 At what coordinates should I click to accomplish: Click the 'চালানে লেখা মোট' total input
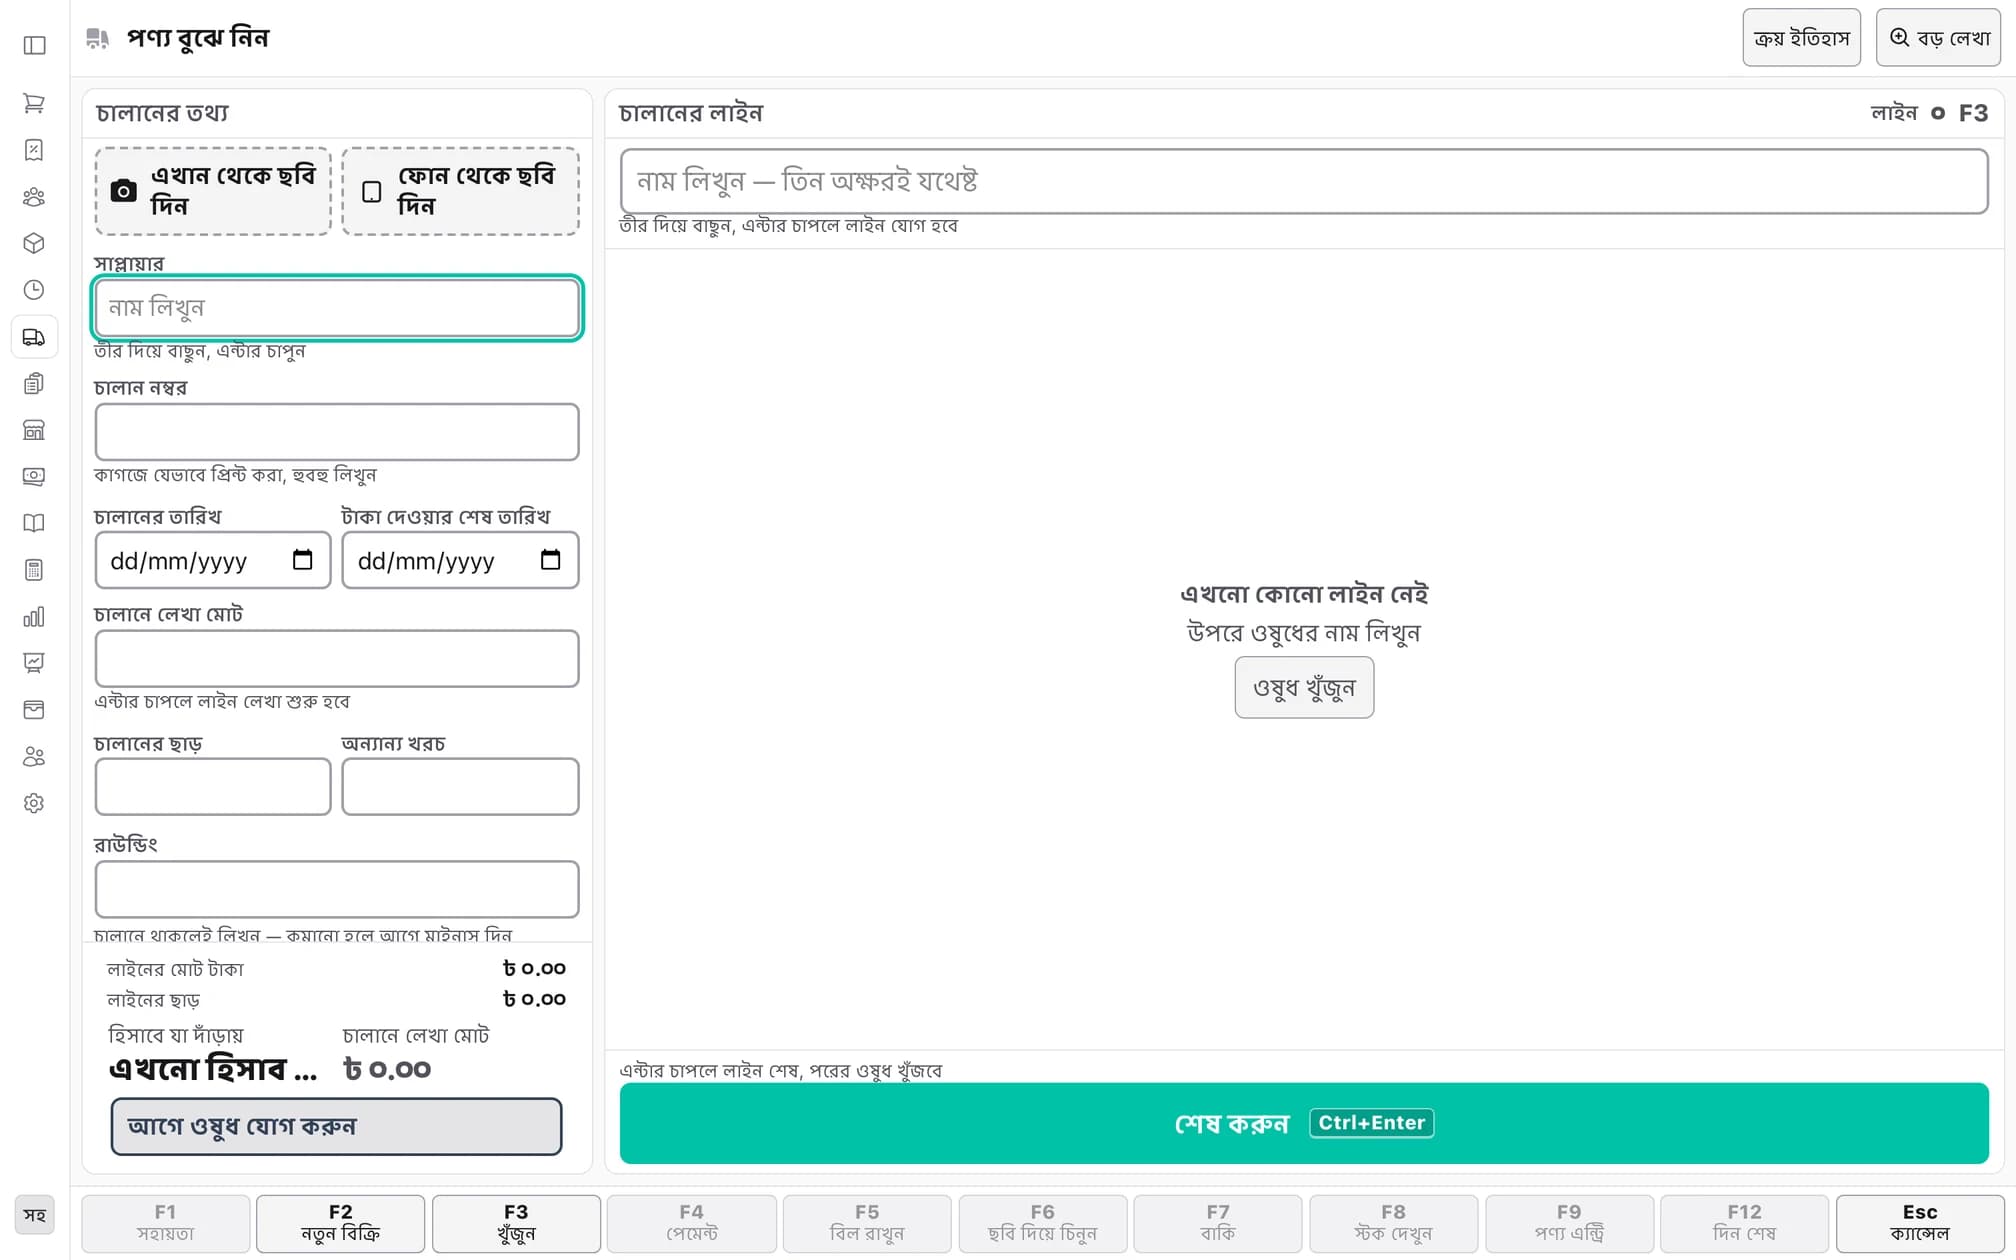point(337,658)
